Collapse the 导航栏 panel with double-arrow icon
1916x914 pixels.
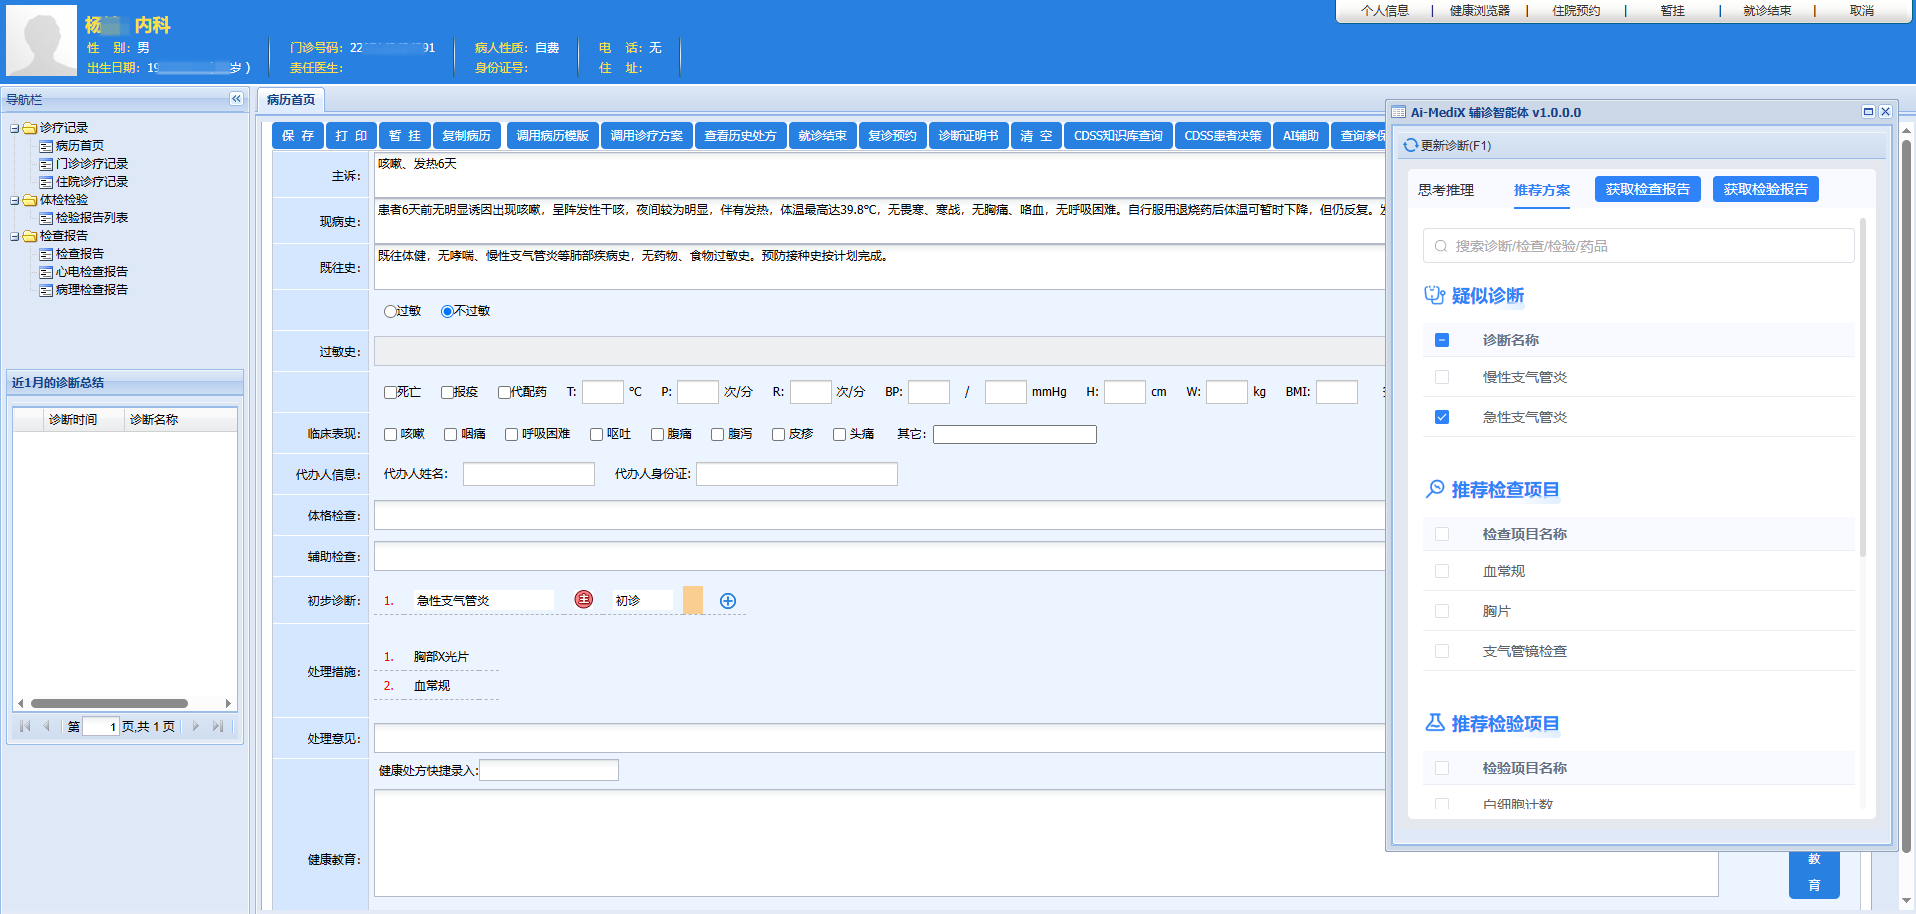pos(236,99)
